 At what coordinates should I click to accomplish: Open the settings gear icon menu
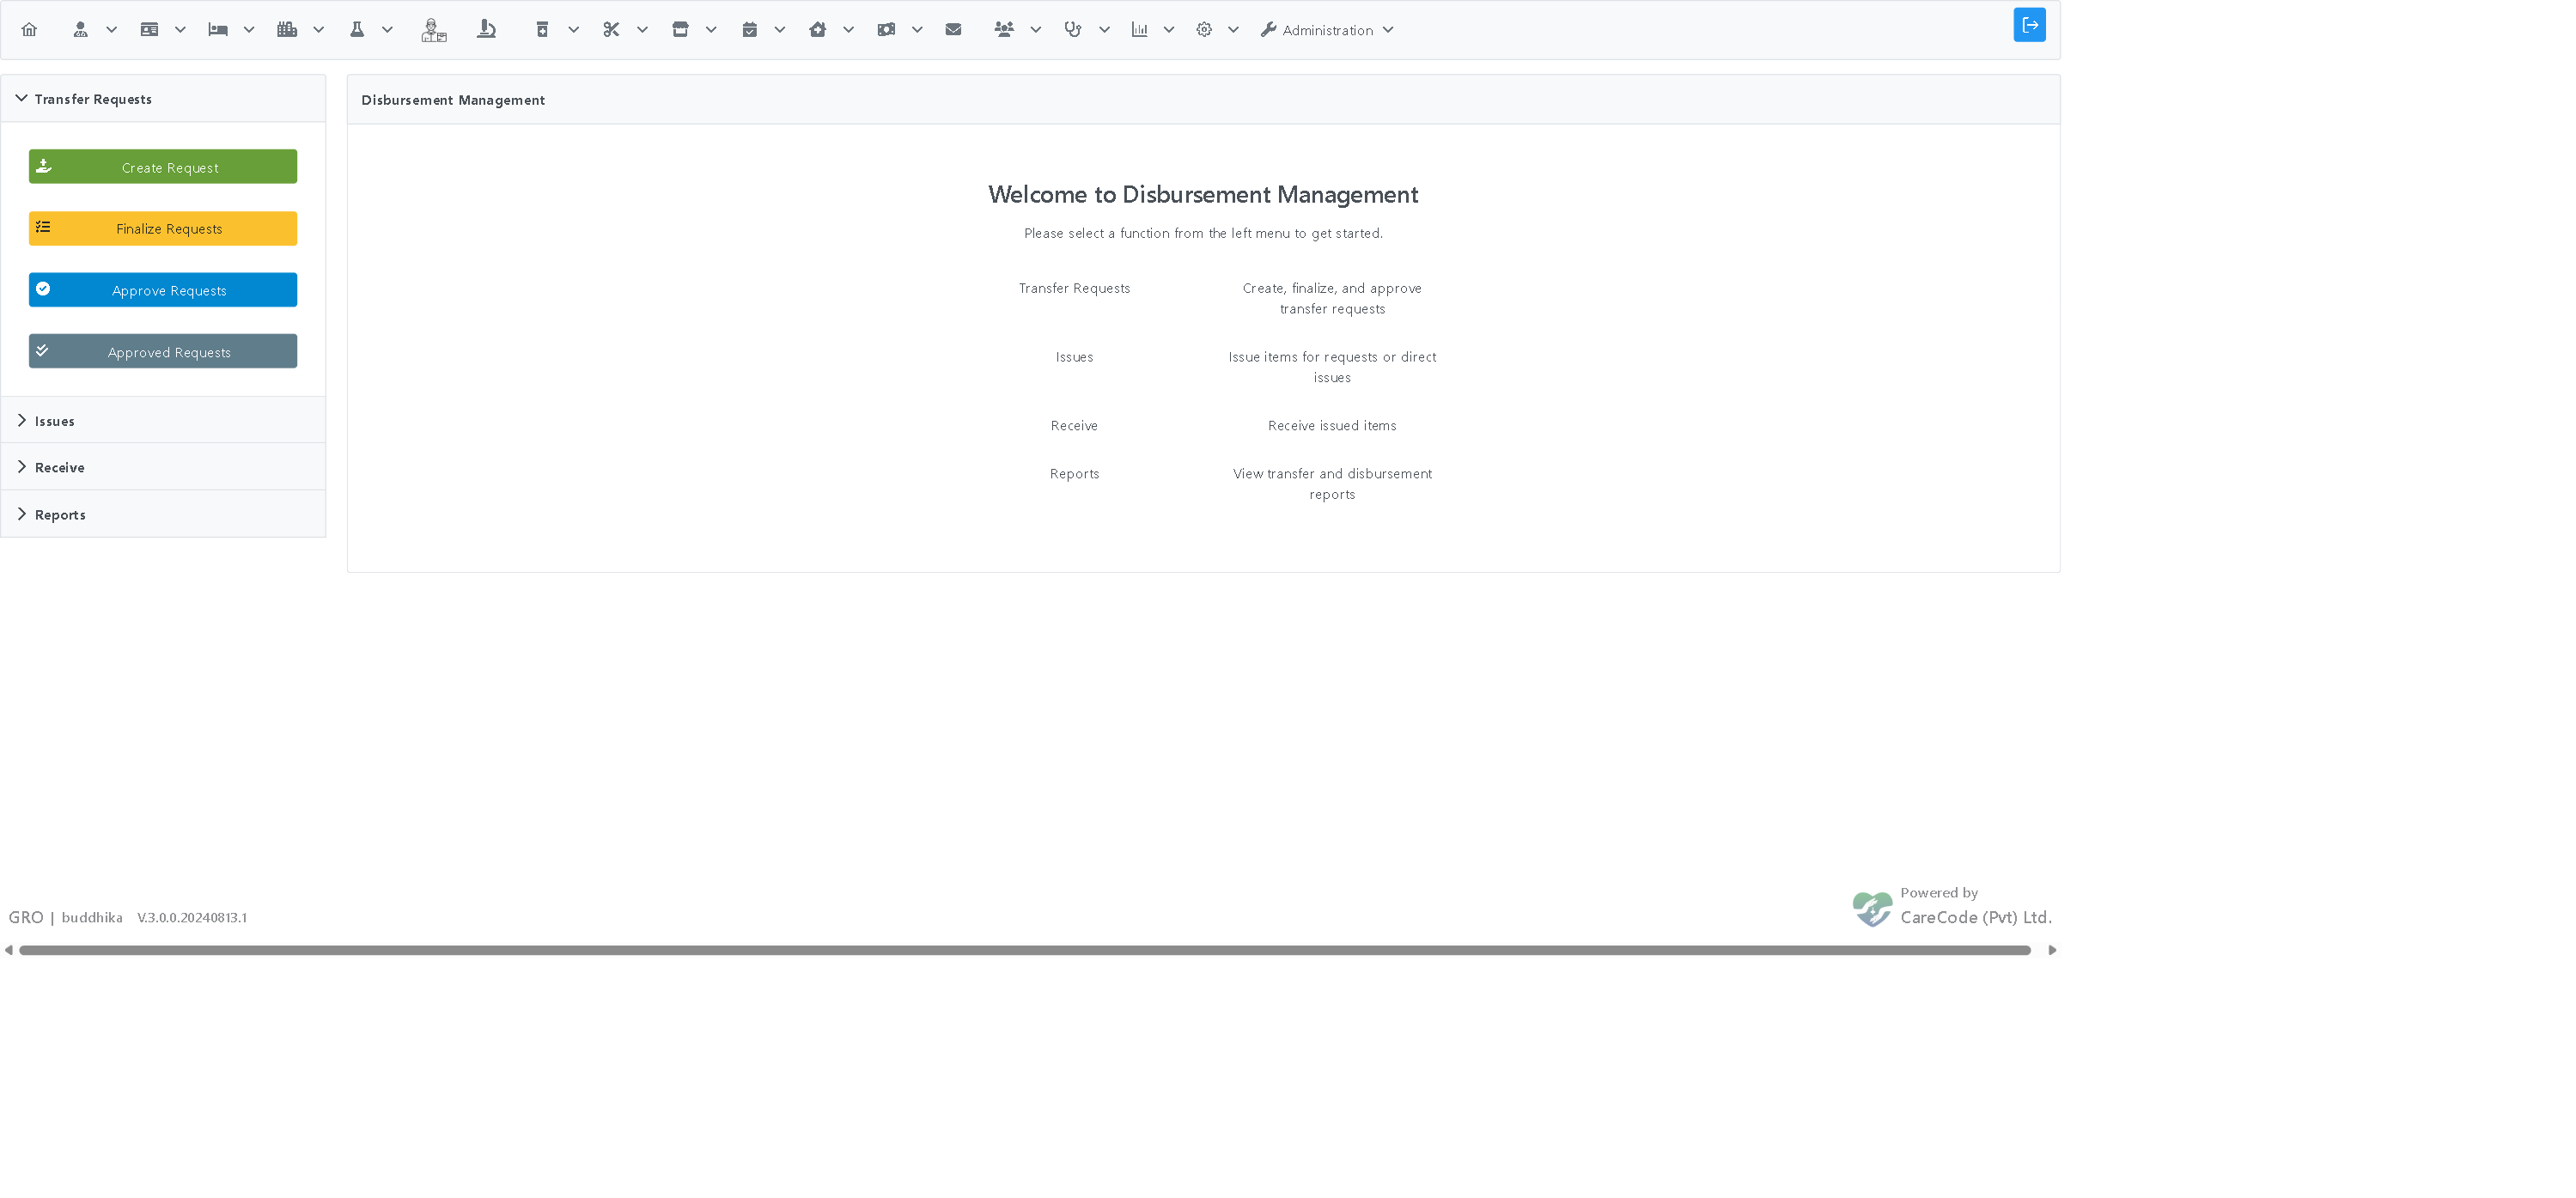(1204, 30)
